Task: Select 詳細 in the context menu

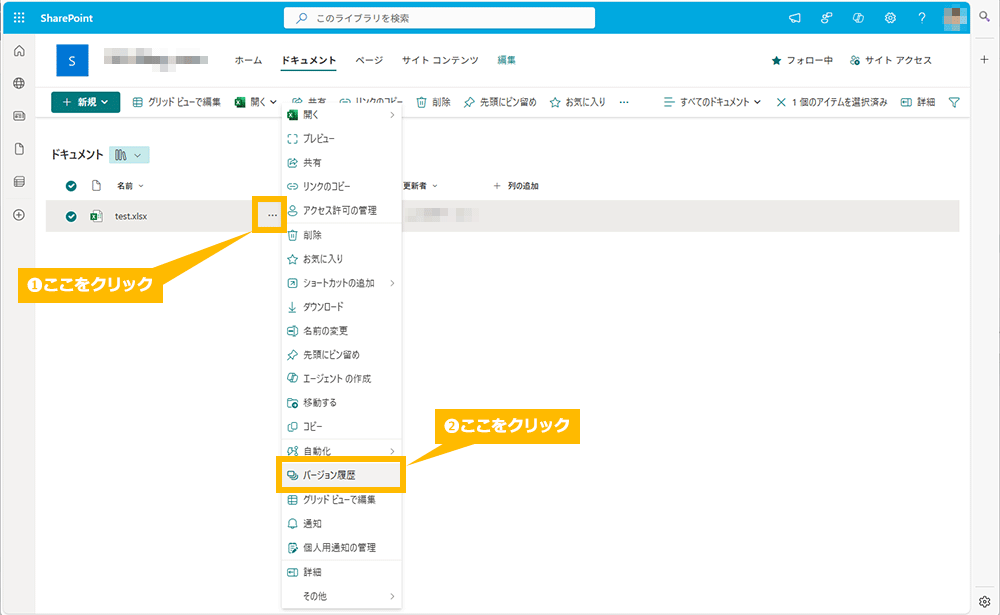Action: pos(341,572)
